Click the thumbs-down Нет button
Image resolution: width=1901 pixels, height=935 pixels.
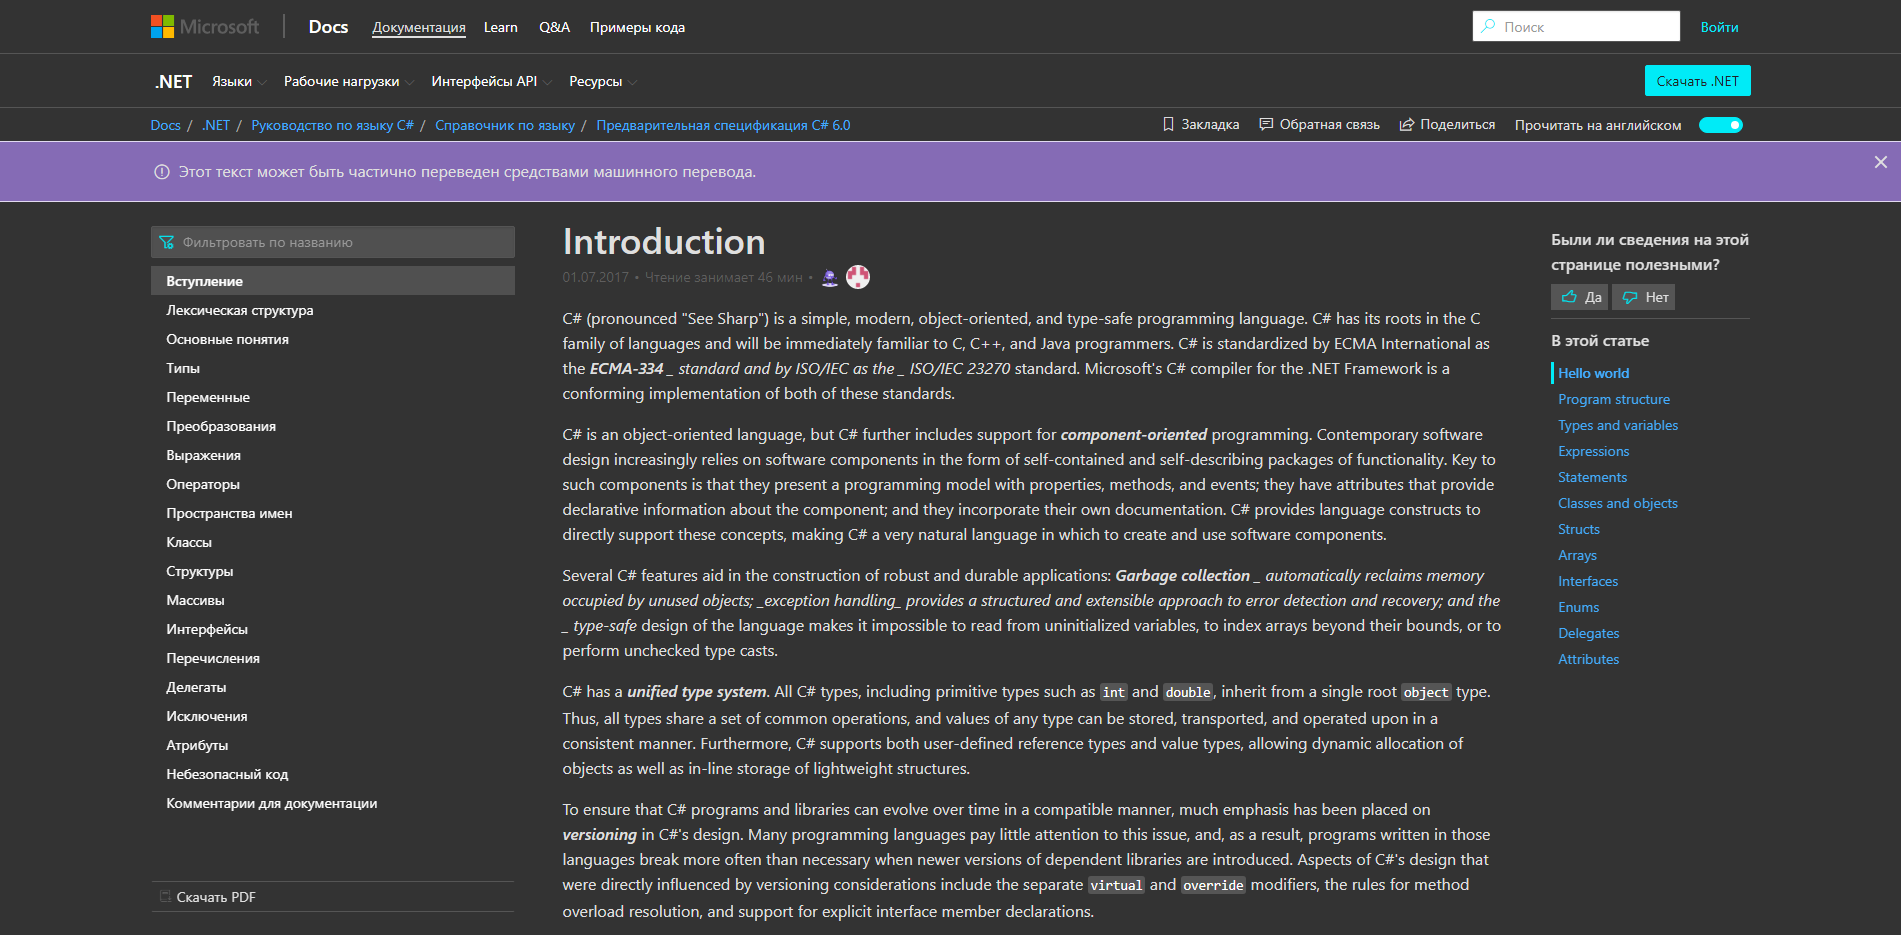tap(1644, 297)
